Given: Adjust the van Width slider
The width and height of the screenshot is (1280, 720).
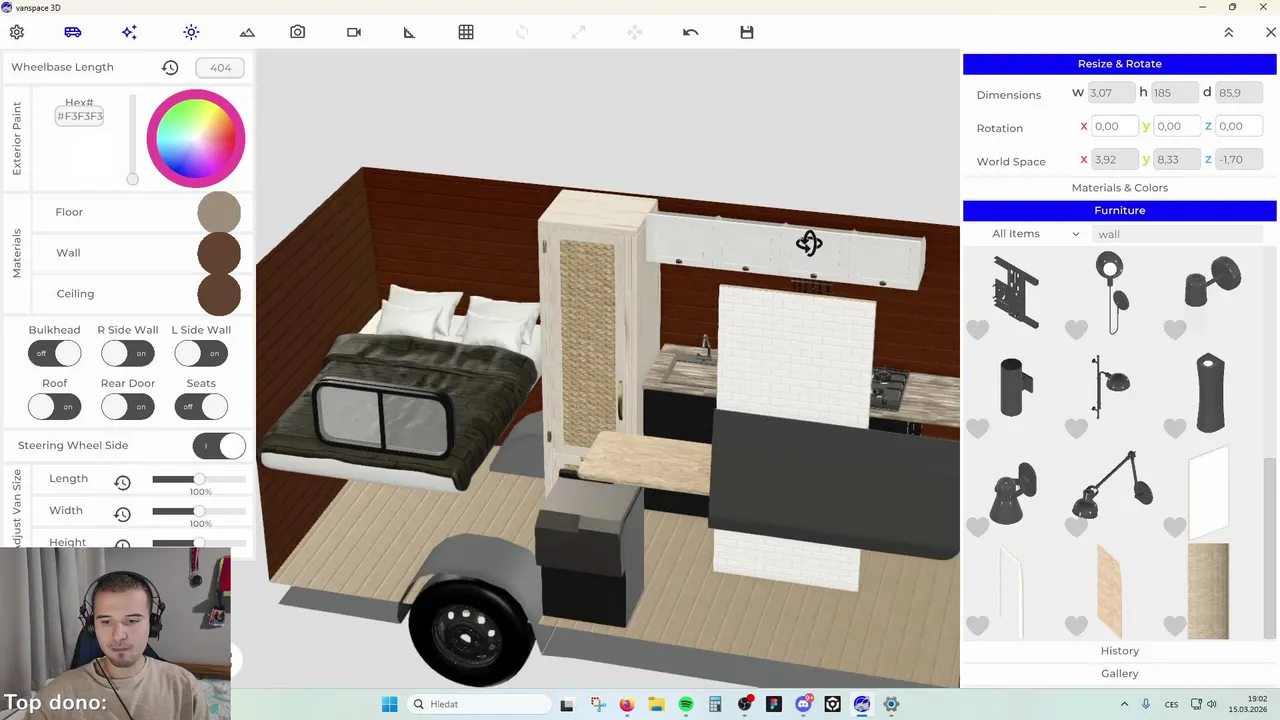Looking at the screenshot, I should coord(199,511).
